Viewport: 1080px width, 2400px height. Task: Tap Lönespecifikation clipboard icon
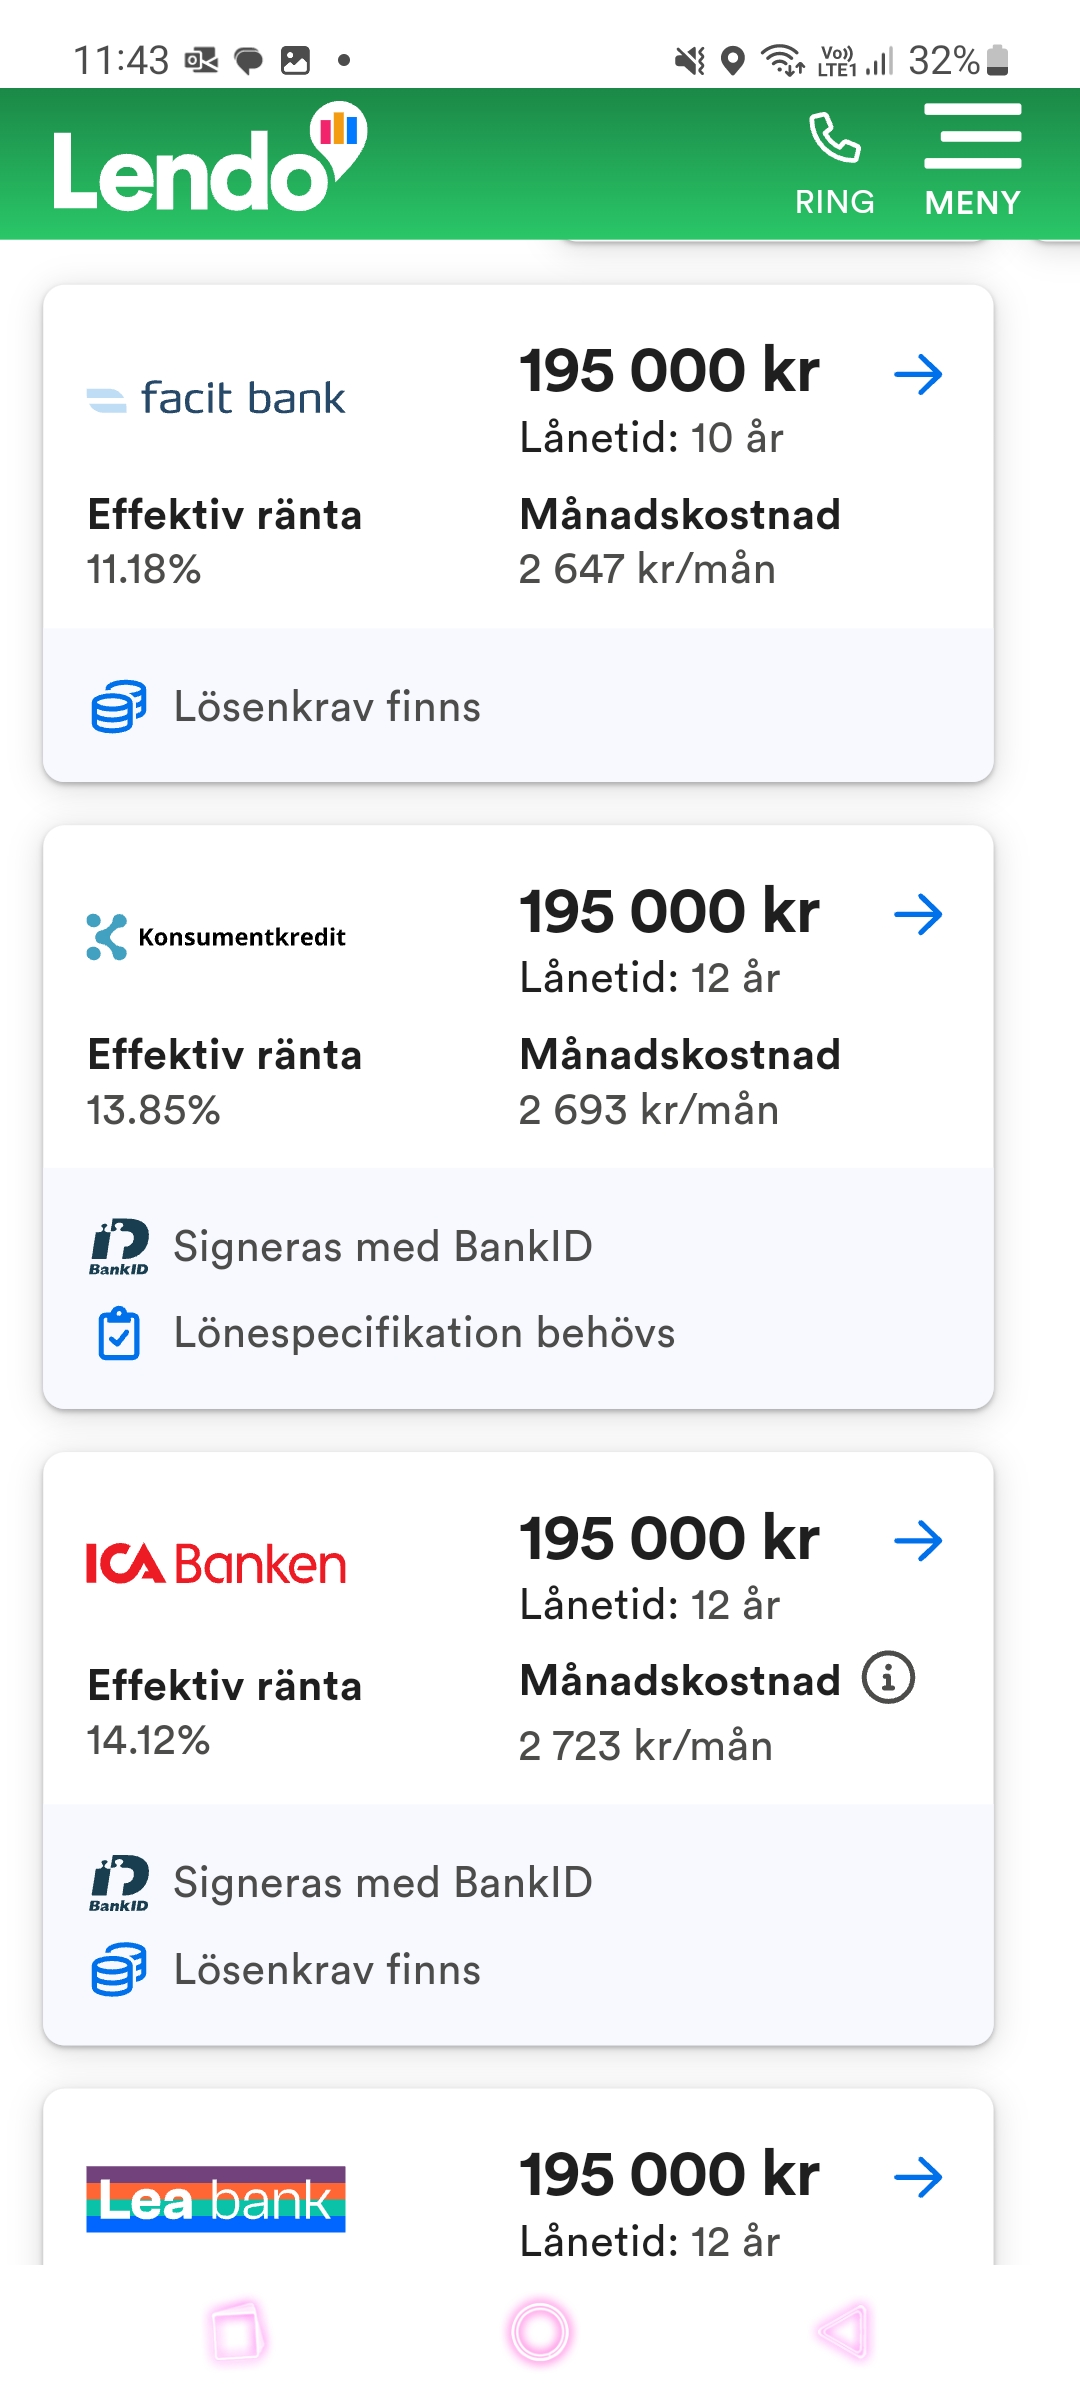(119, 1333)
